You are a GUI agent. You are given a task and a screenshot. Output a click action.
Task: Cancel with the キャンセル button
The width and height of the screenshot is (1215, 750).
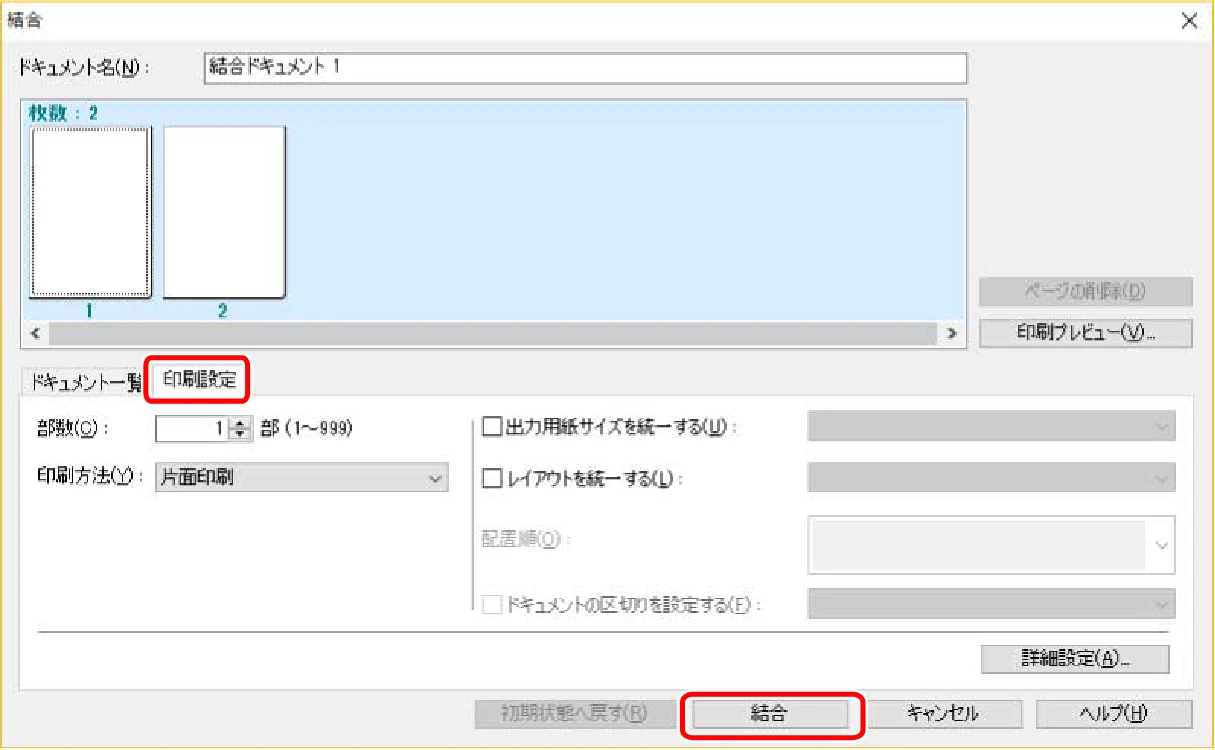coord(942,713)
